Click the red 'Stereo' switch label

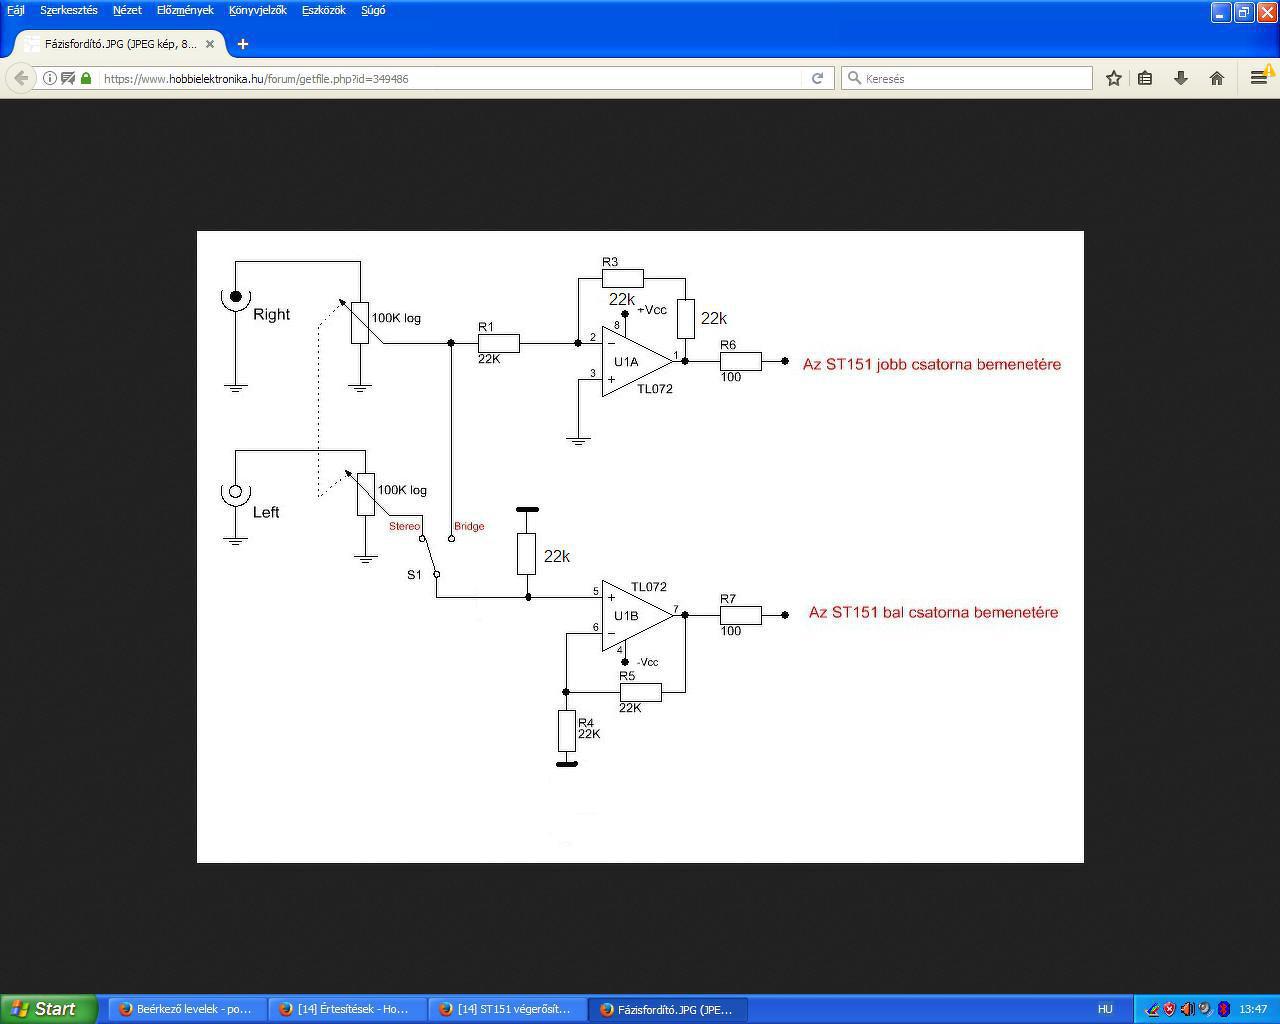click(404, 526)
